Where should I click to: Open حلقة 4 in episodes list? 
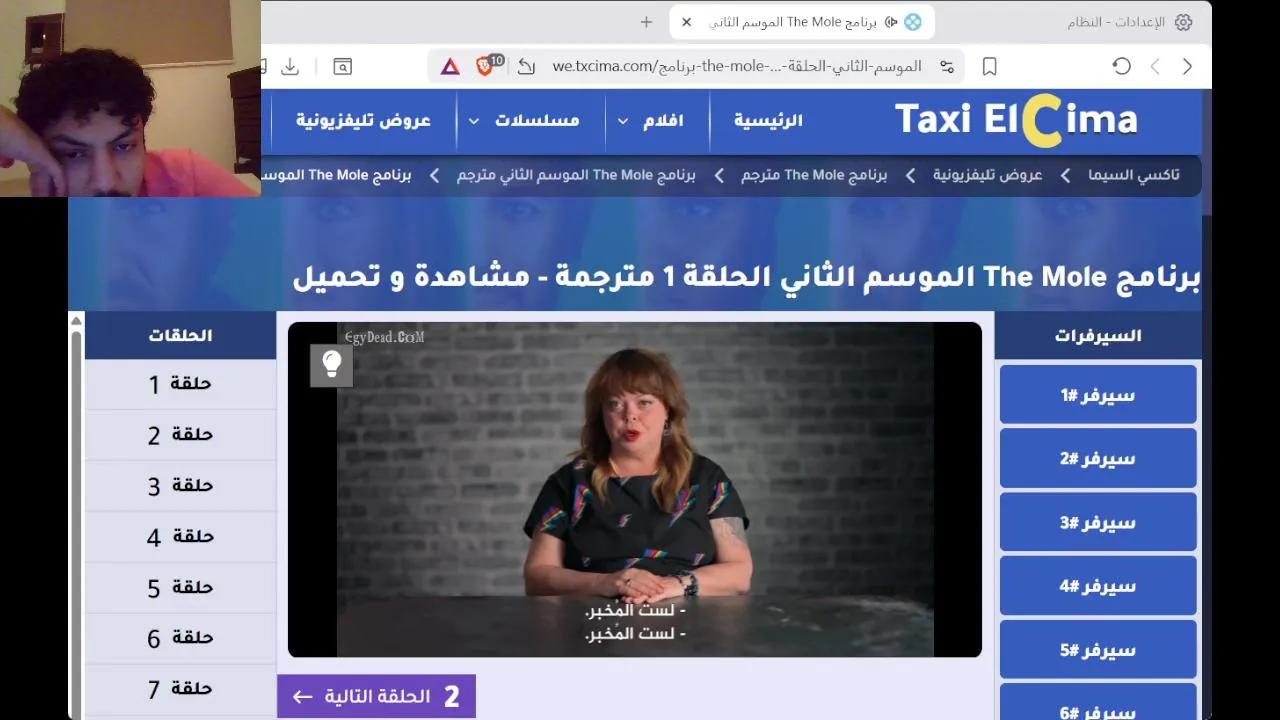click(x=180, y=537)
